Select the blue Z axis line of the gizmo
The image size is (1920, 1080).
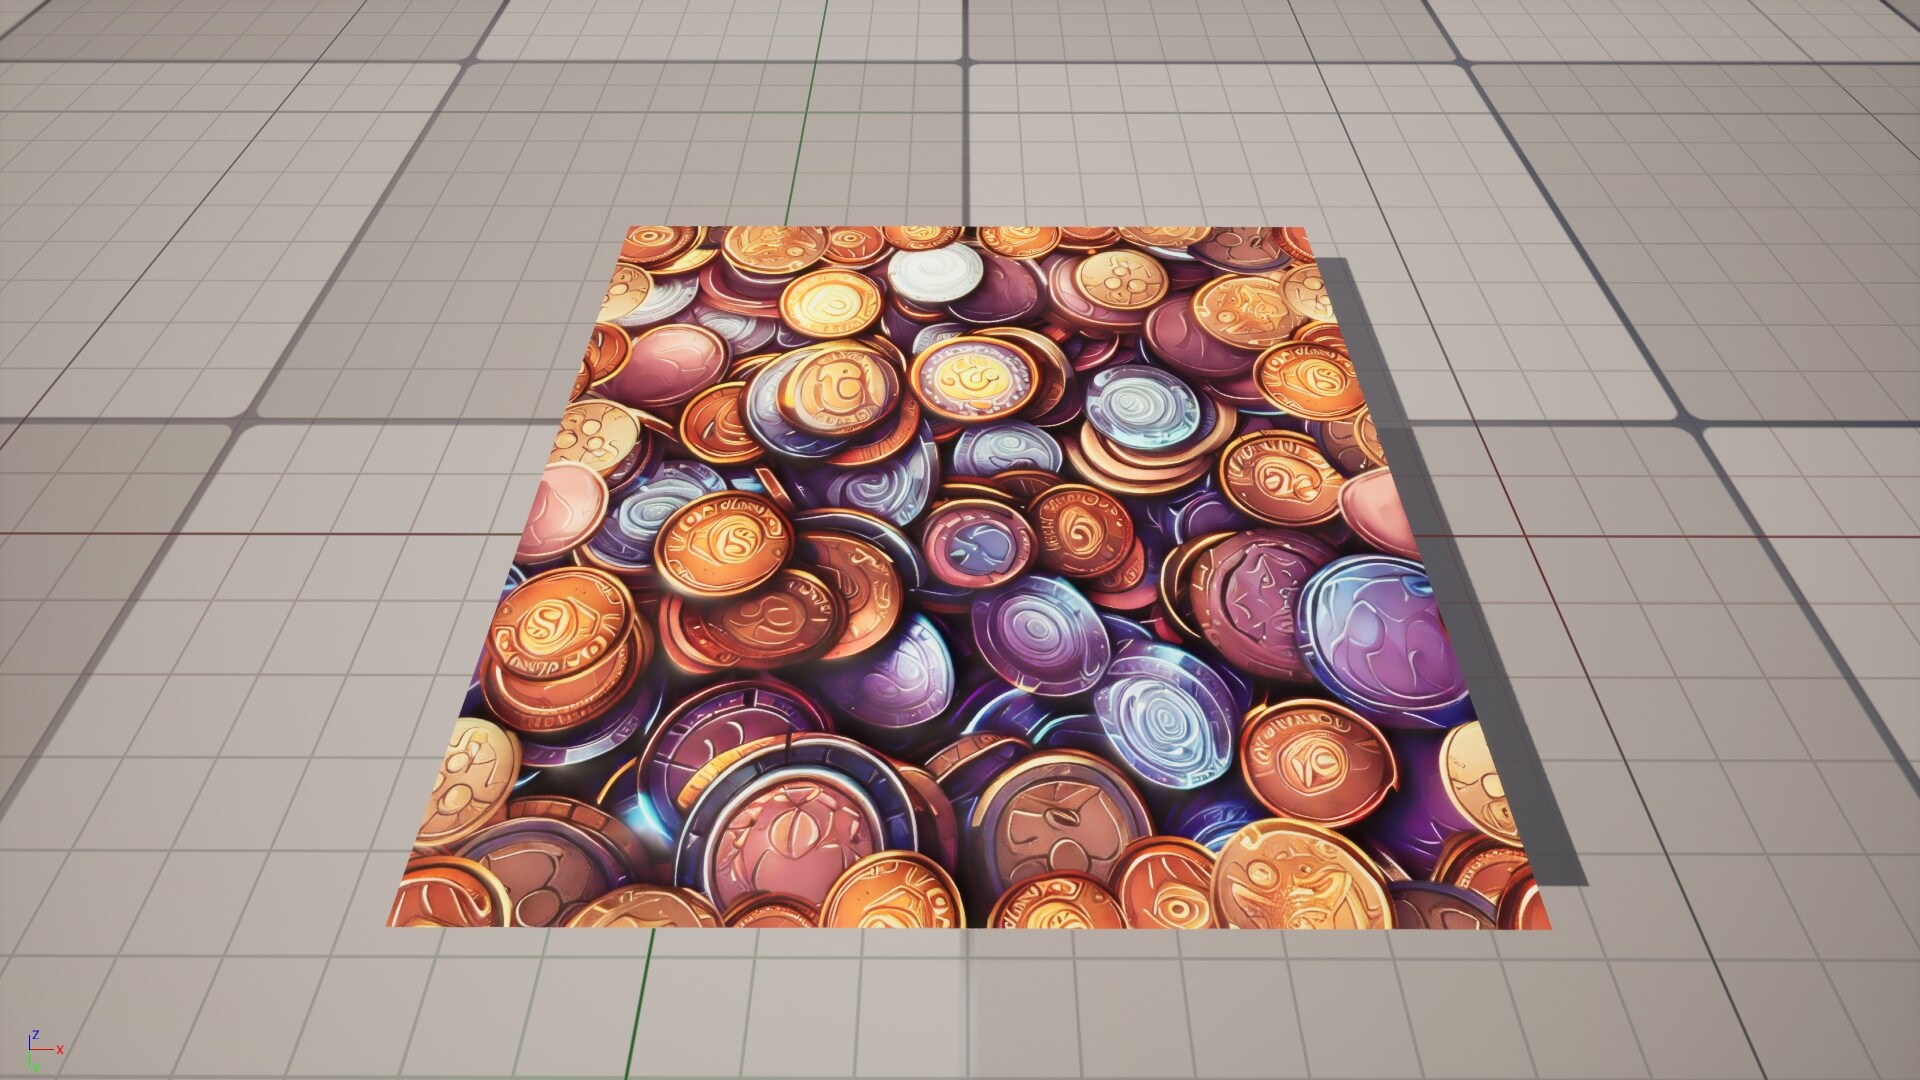30,1042
